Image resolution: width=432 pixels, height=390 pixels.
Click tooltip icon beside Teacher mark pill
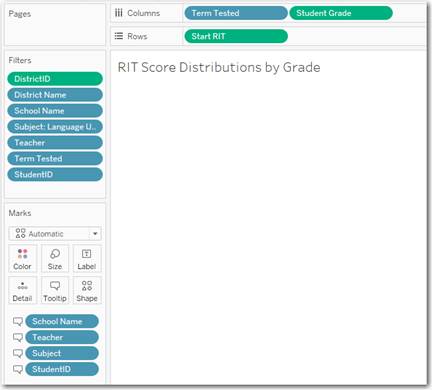coord(17,337)
